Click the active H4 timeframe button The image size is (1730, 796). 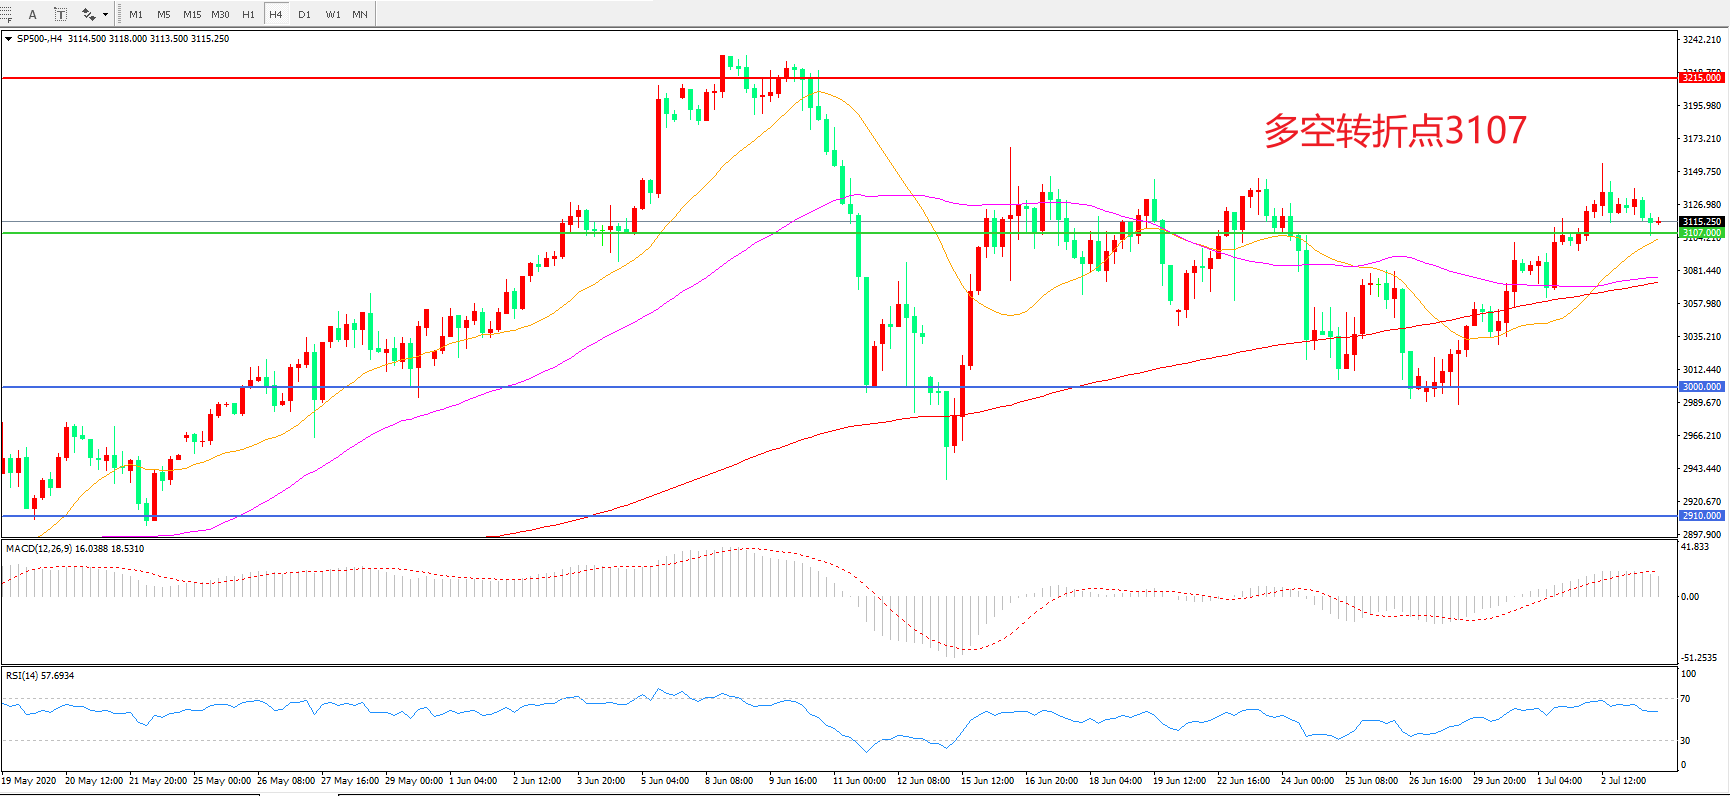coord(276,14)
